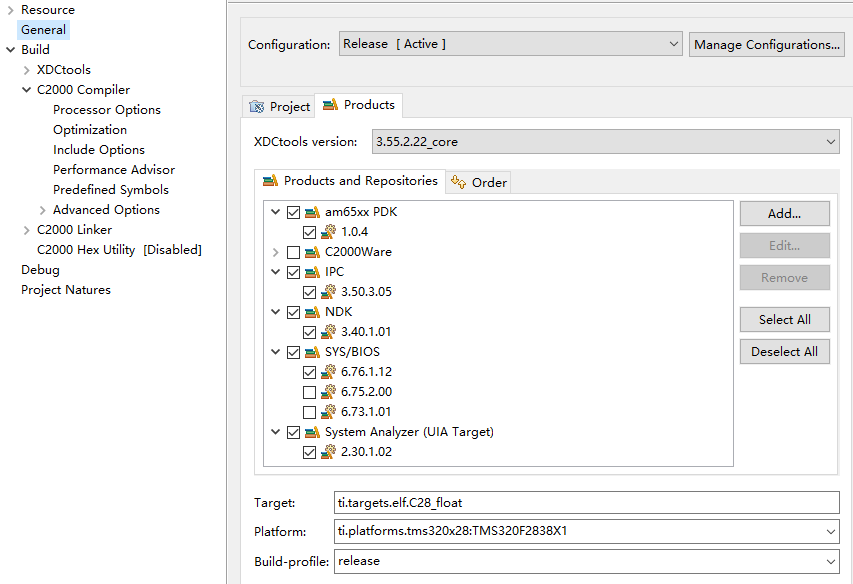Uncheck the NDK product checkbox

(293, 312)
